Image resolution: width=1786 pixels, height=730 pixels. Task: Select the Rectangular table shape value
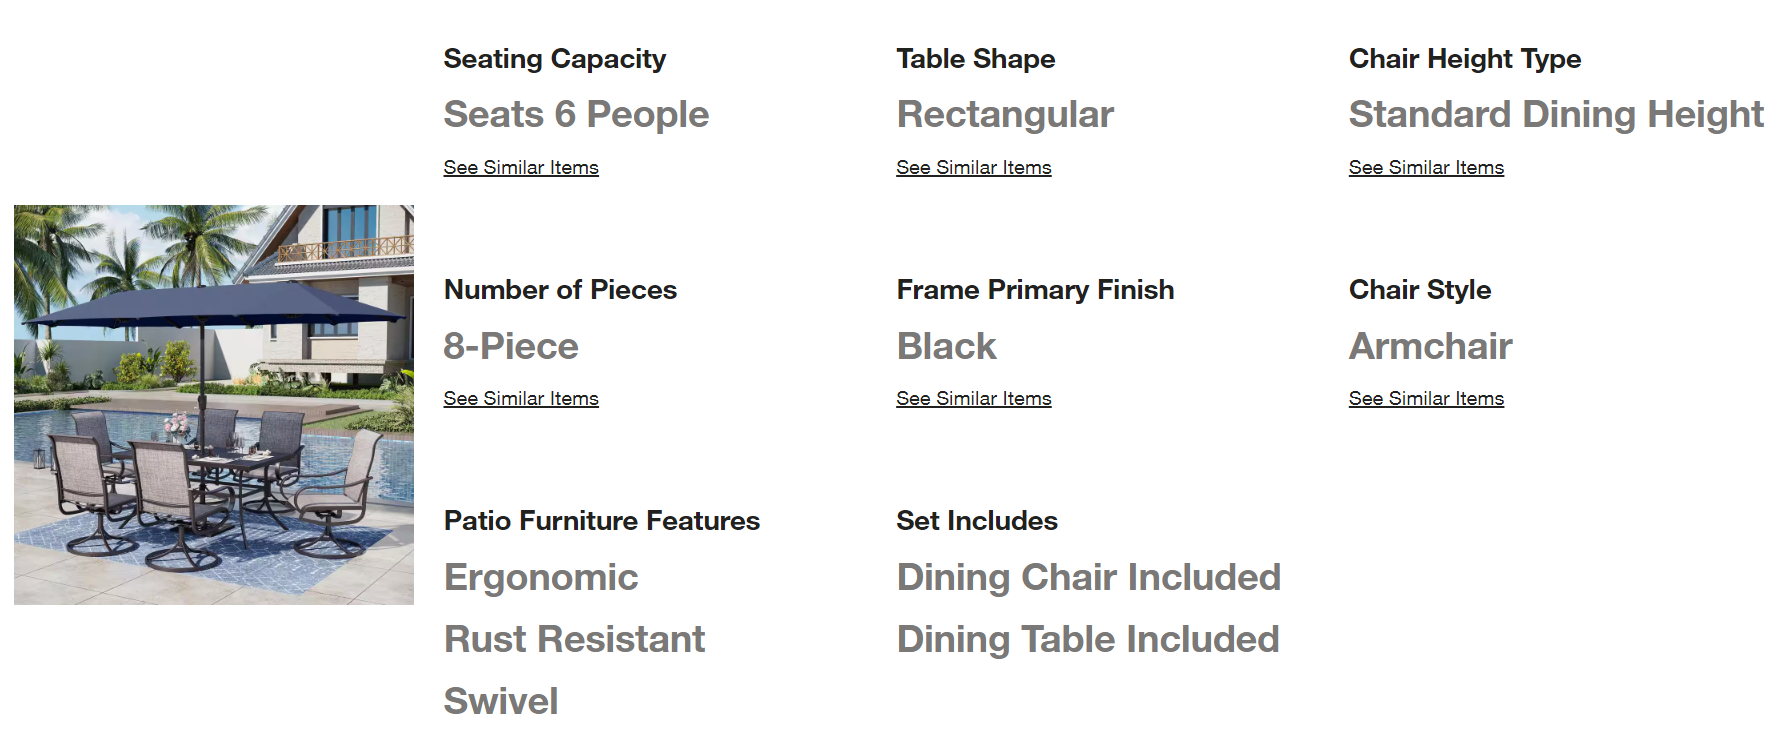point(1005,115)
